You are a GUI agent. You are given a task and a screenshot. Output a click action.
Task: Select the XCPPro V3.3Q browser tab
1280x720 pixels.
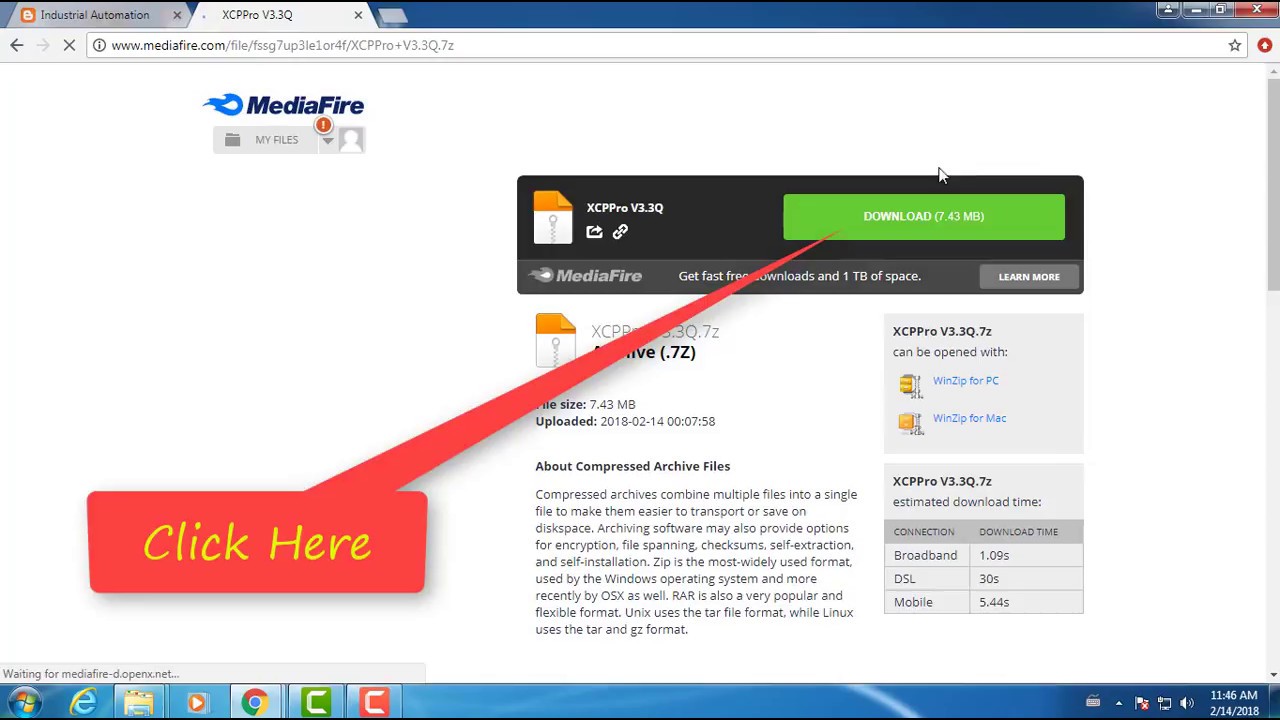pyautogui.click(x=258, y=15)
